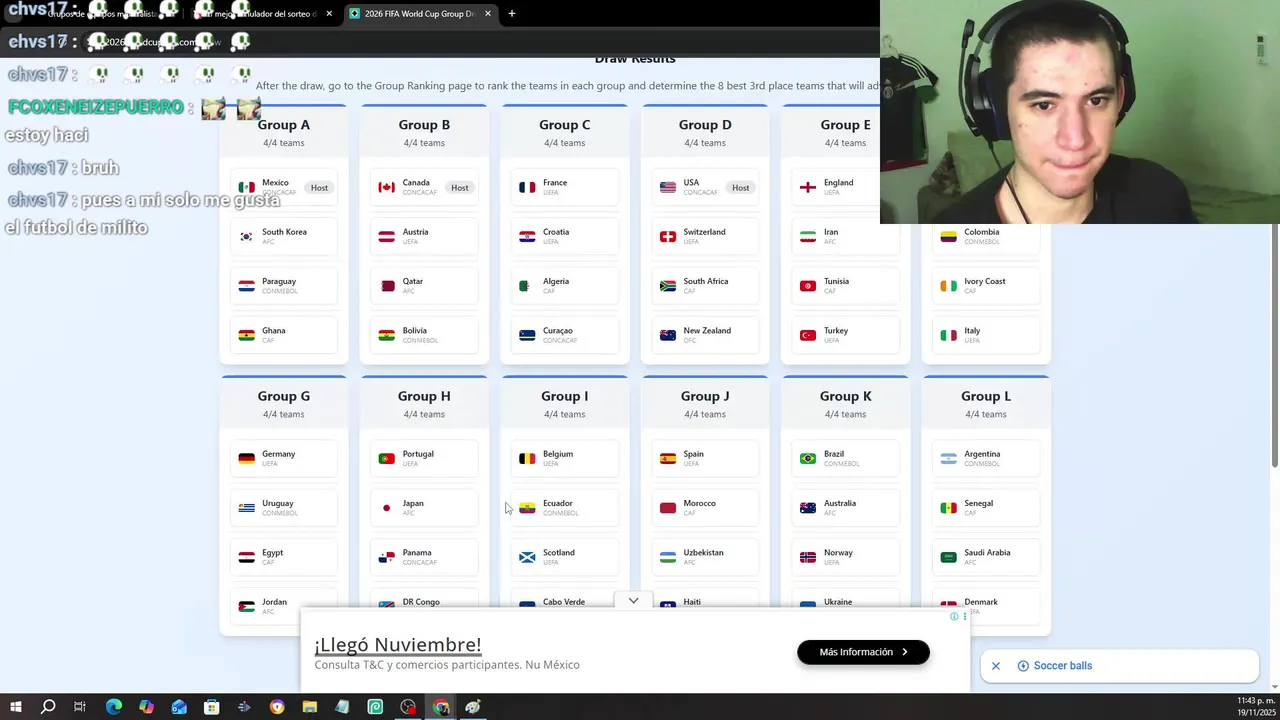1280x720 pixels.
Task: Select Japan in Group H
Action: pos(424,508)
